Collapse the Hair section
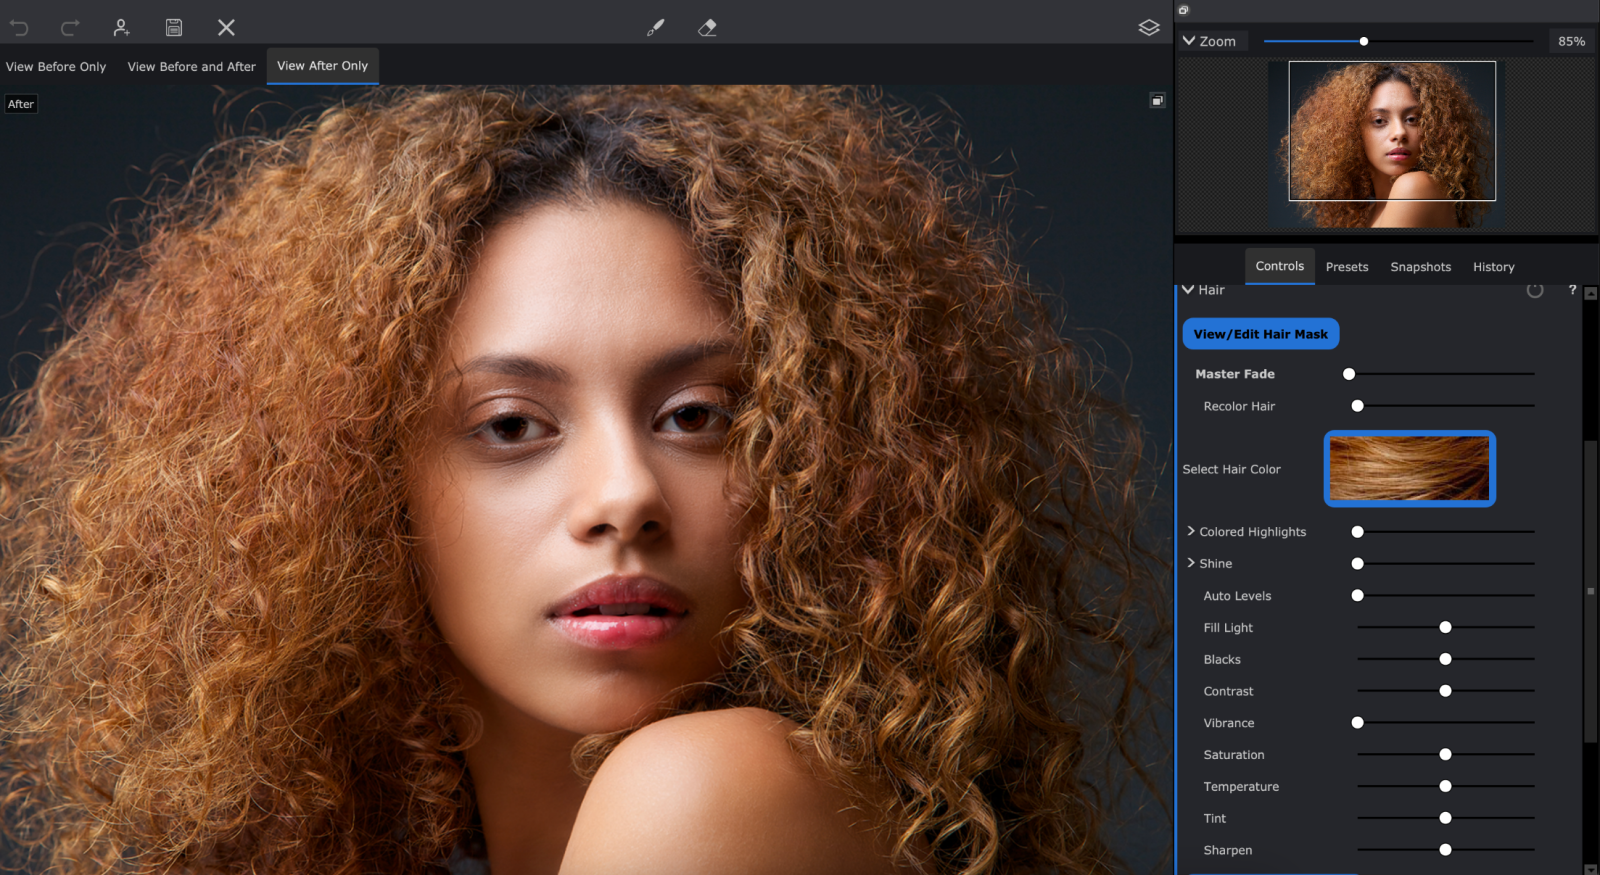The height and width of the screenshot is (875, 1600). [1188, 290]
